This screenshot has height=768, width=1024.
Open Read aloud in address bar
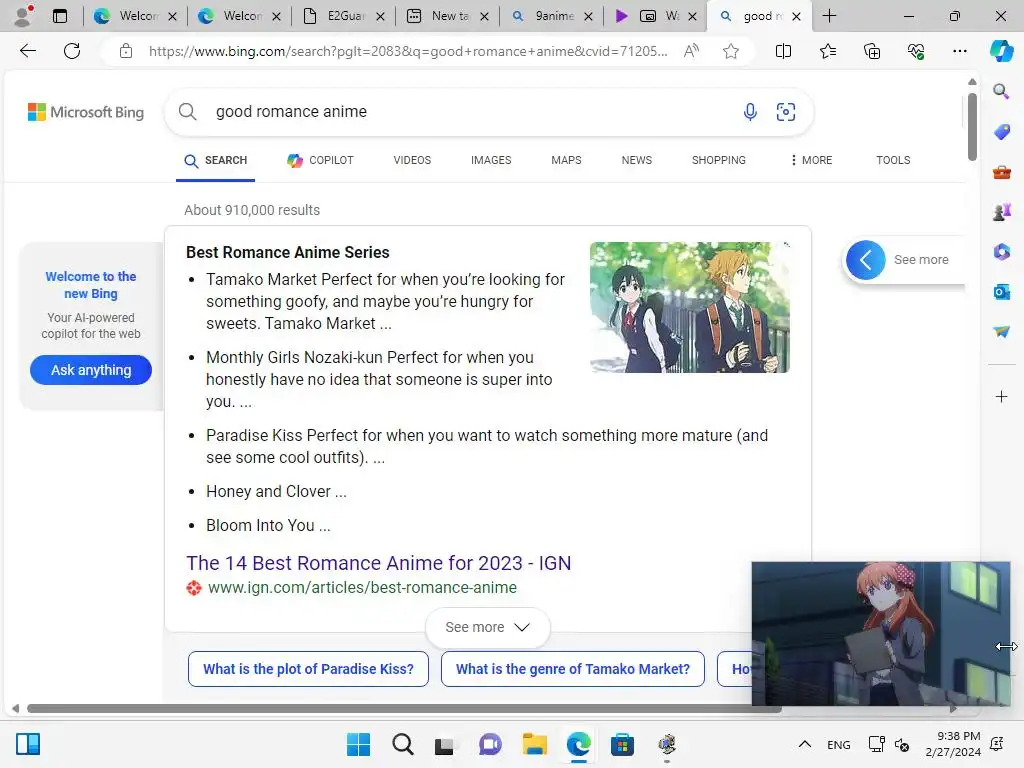click(691, 51)
